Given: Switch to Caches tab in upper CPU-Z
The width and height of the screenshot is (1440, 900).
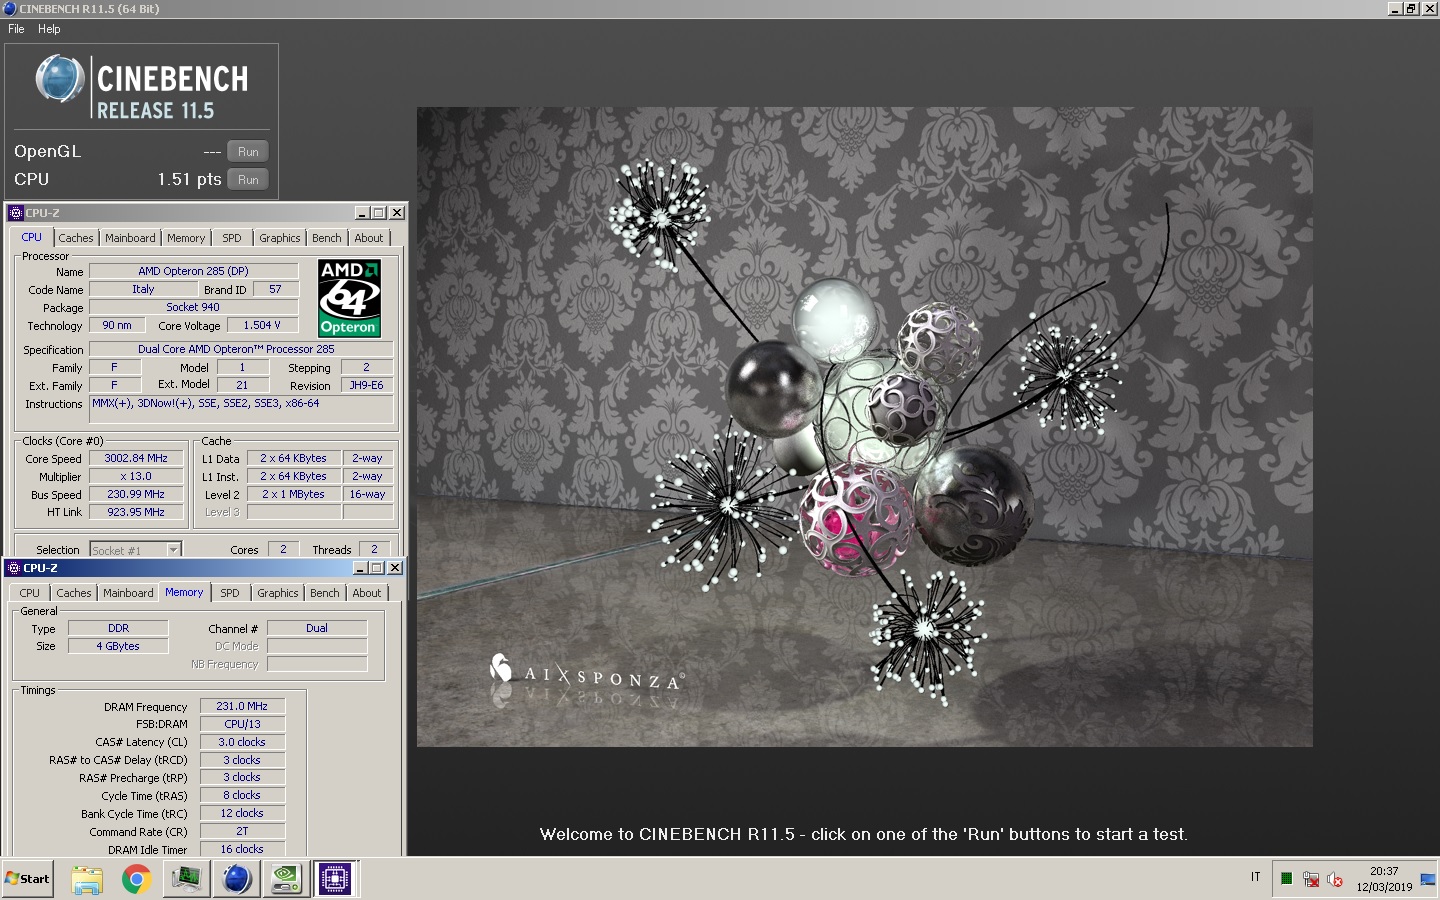Looking at the screenshot, I should pos(76,238).
